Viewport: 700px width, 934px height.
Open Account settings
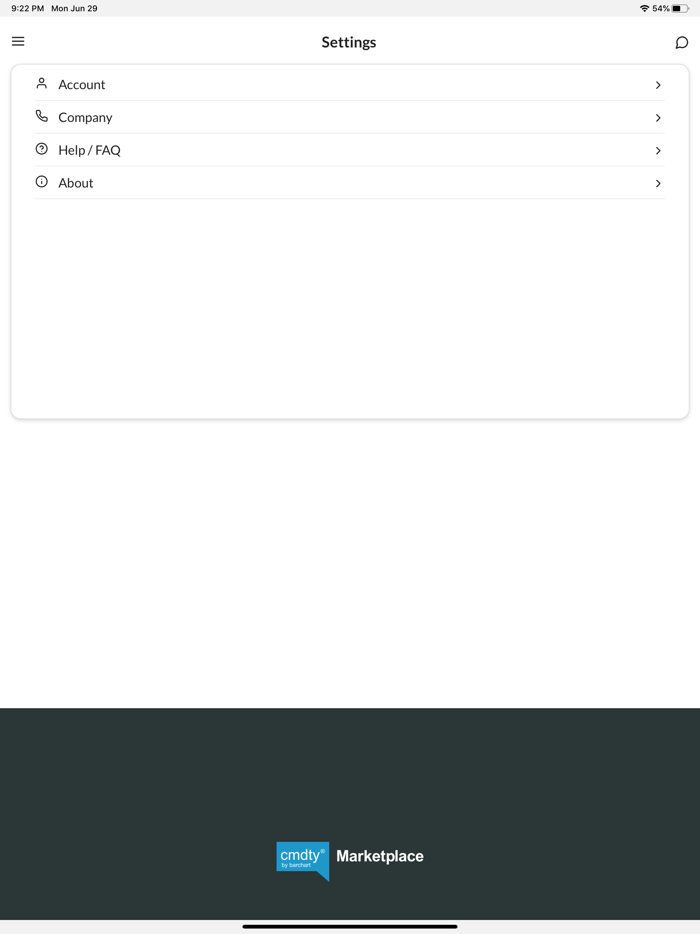click(82, 85)
